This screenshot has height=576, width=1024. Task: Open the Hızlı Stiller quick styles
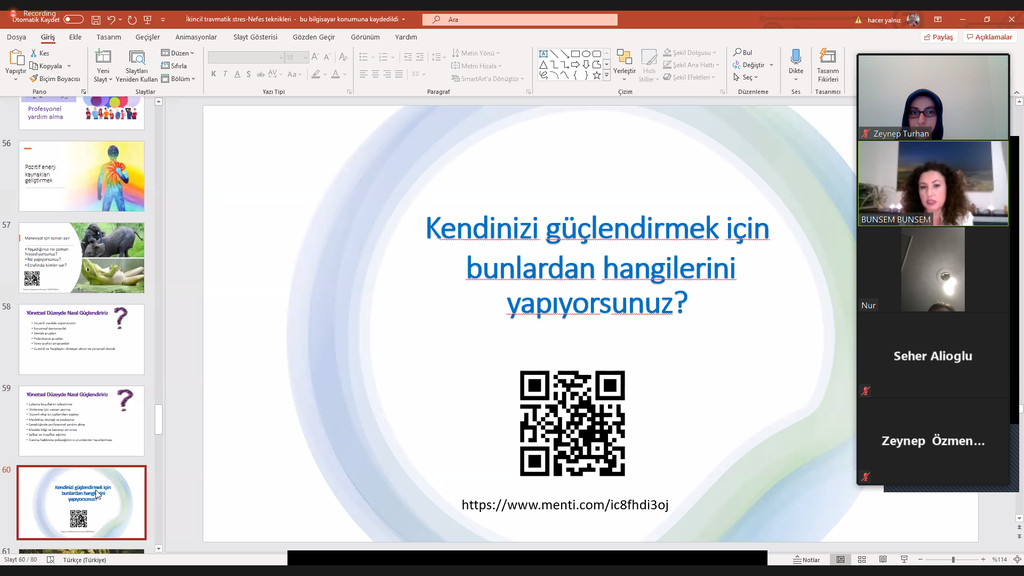click(648, 65)
